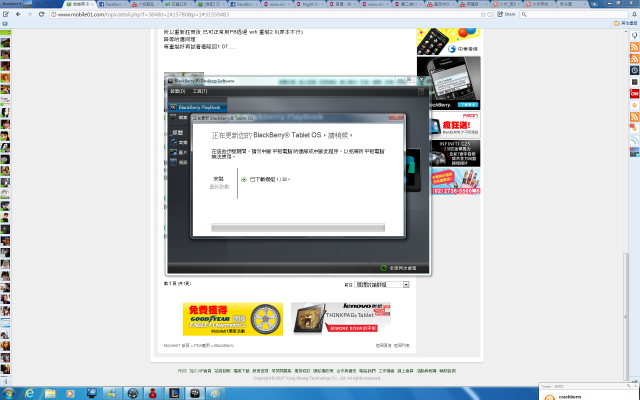This screenshot has height=400, width=640.
Task: Open Windows Media Player on taskbar
Action: [71, 393]
